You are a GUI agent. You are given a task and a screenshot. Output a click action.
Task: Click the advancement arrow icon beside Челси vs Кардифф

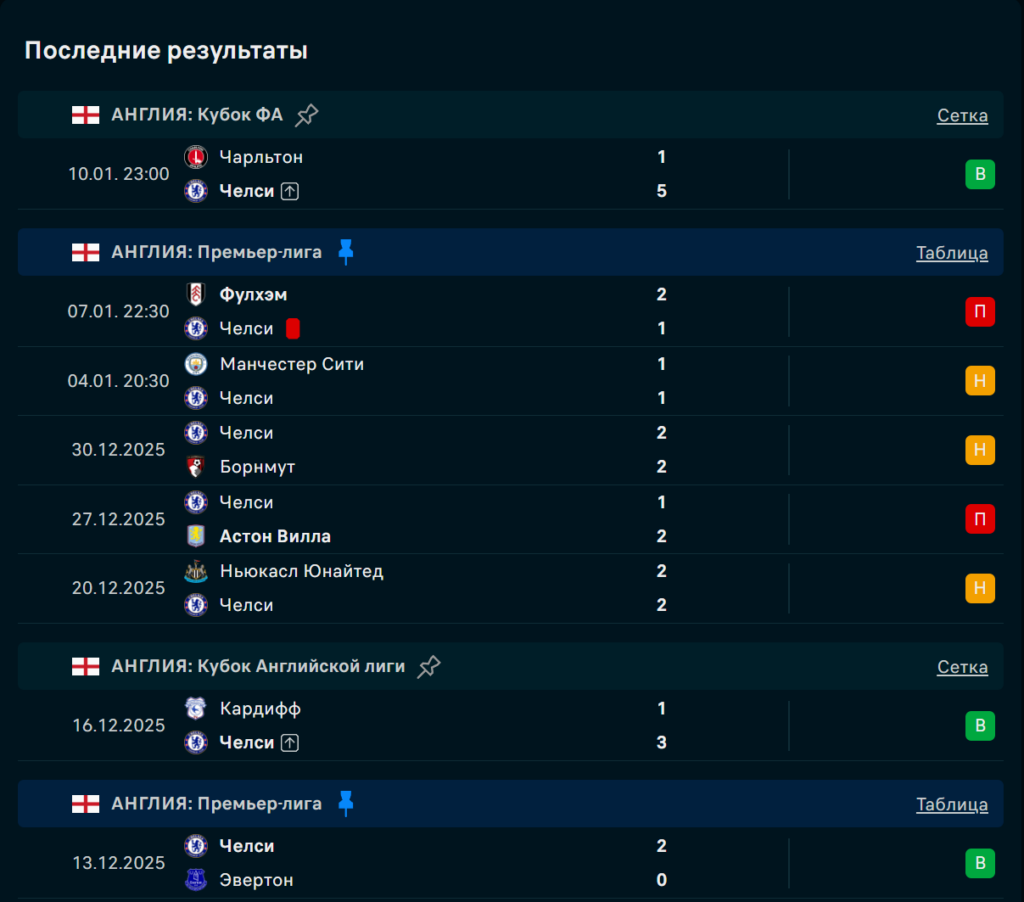[290, 743]
